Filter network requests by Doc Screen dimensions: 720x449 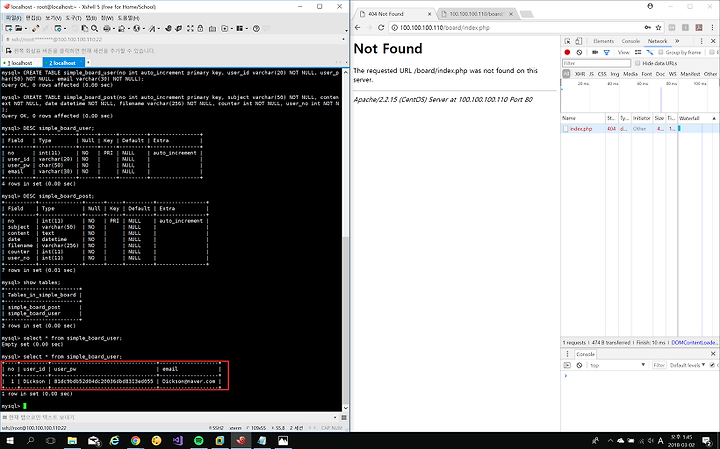660,74
